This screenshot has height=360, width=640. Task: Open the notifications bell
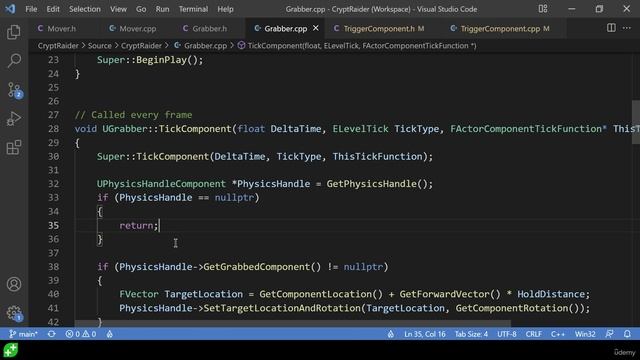(x=627, y=334)
